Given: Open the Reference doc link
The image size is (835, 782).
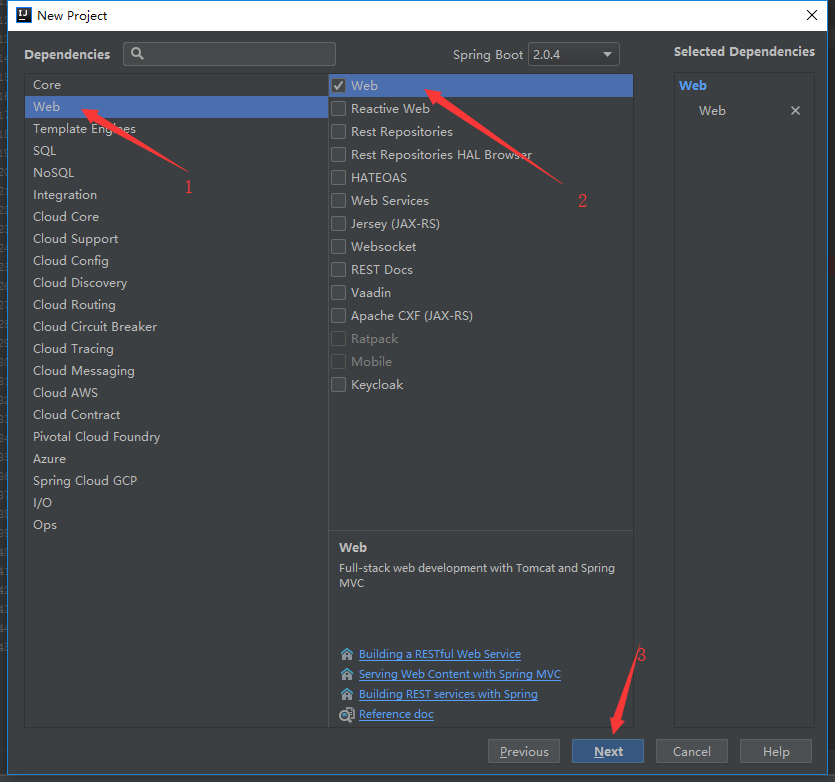Looking at the screenshot, I should pyautogui.click(x=396, y=714).
